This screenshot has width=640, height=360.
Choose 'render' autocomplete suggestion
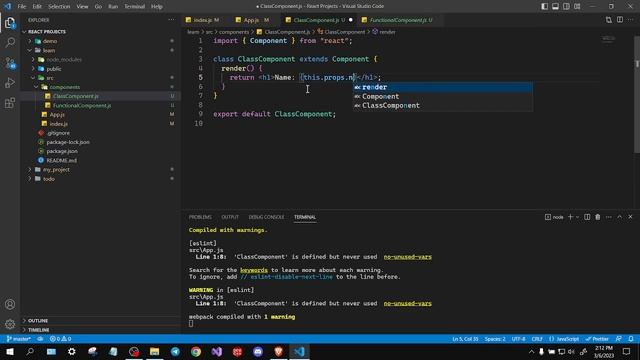click(x=442, y=87)
